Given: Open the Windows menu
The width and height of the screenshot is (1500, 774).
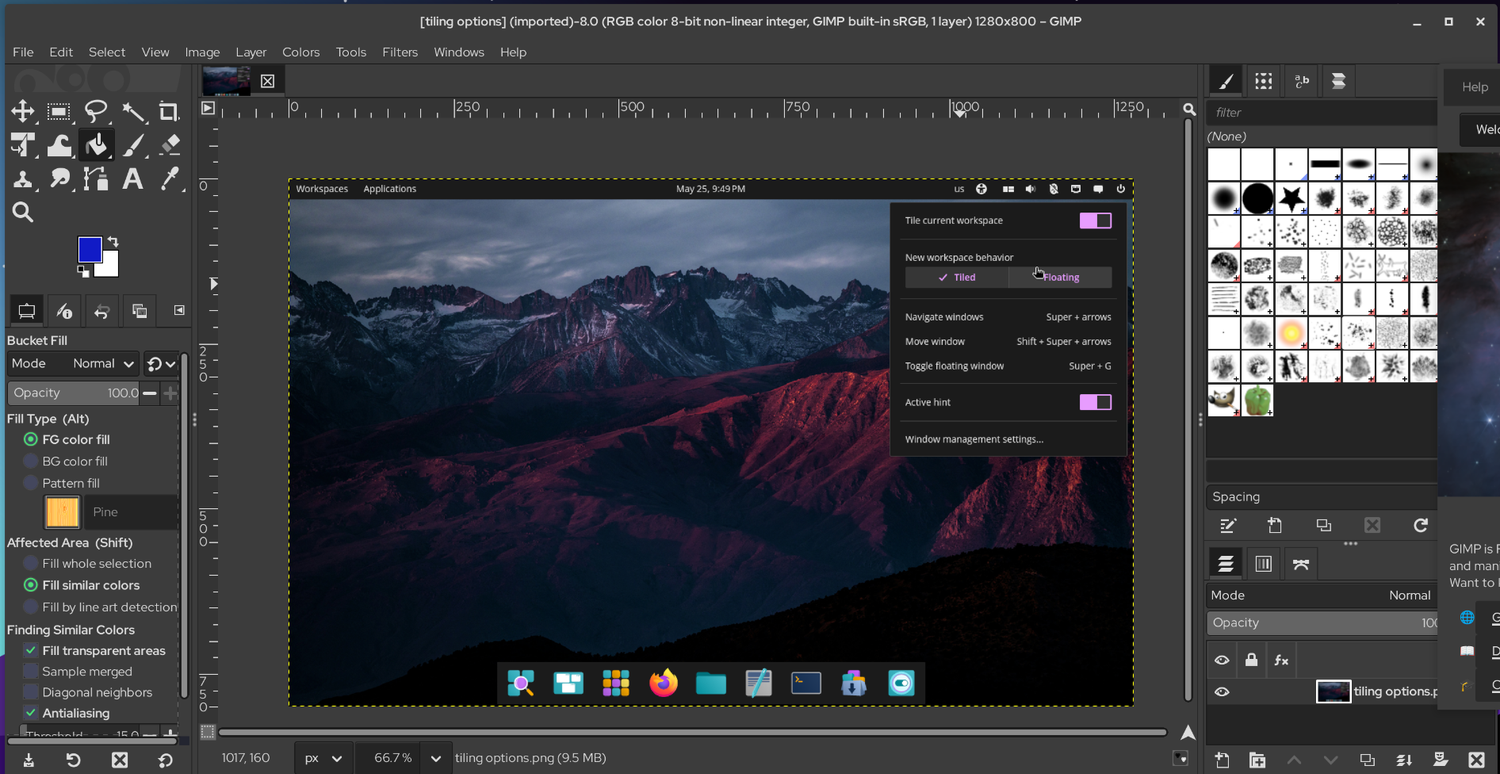Looking at the screenshot, I should click(459, 52).
